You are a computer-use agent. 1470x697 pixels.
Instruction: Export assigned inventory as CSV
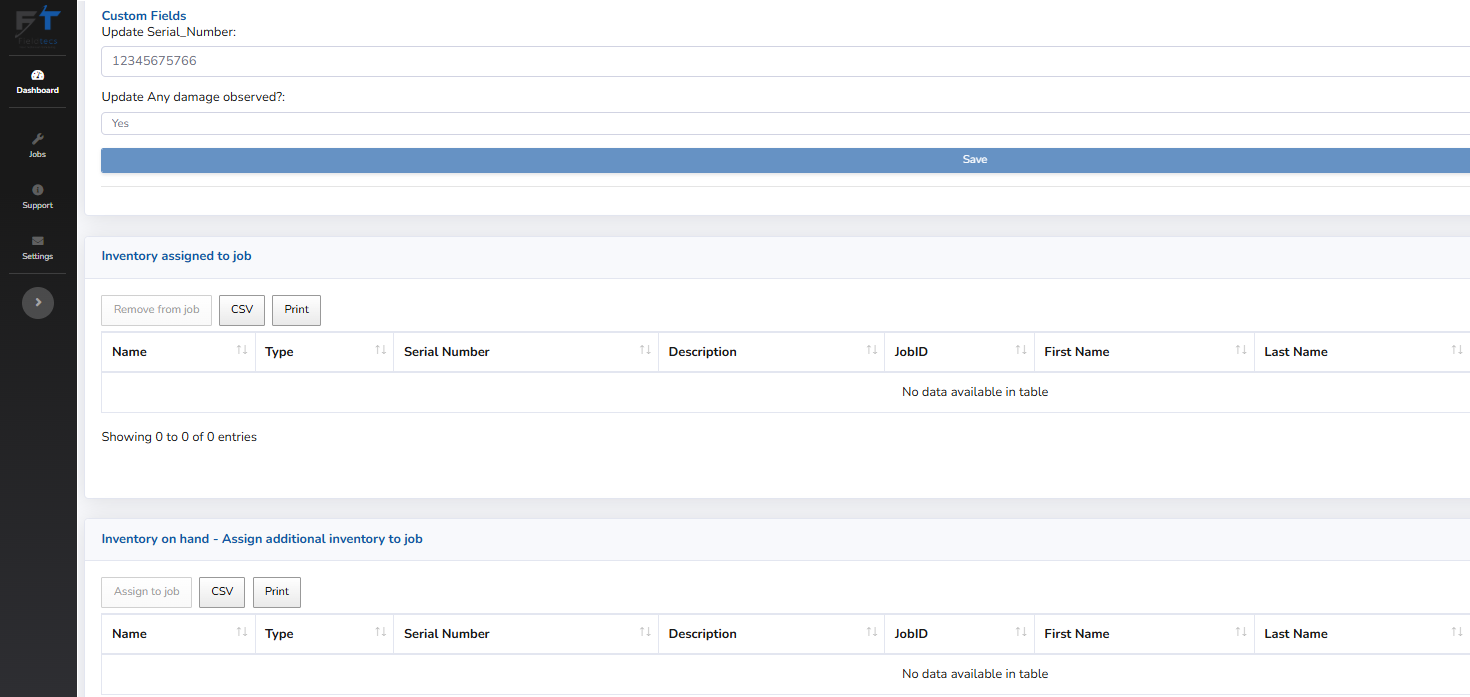click(242, 310)
